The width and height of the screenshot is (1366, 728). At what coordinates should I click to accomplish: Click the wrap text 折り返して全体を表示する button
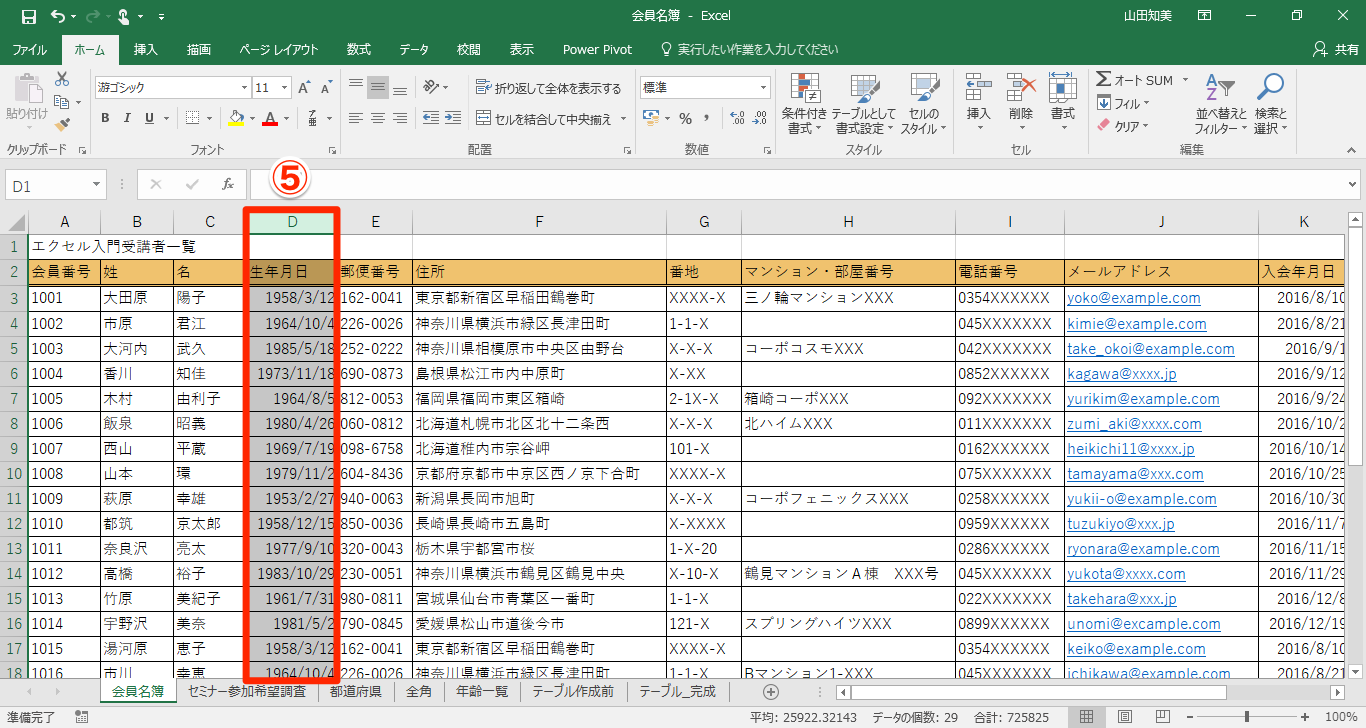549,88
